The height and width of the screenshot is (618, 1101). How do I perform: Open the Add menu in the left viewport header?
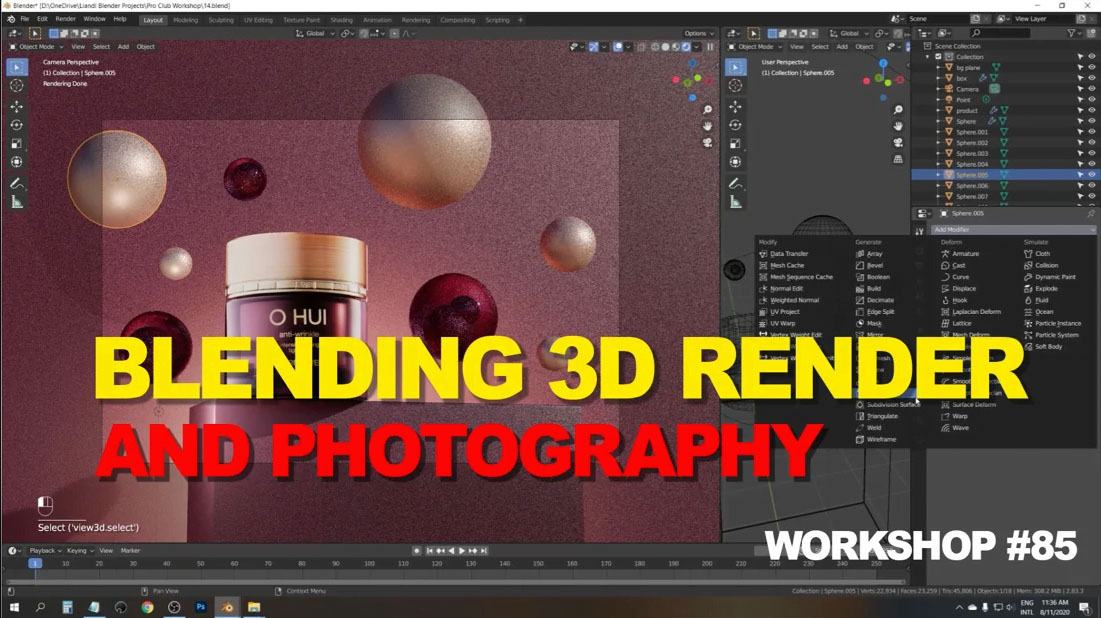click(123, 46)
